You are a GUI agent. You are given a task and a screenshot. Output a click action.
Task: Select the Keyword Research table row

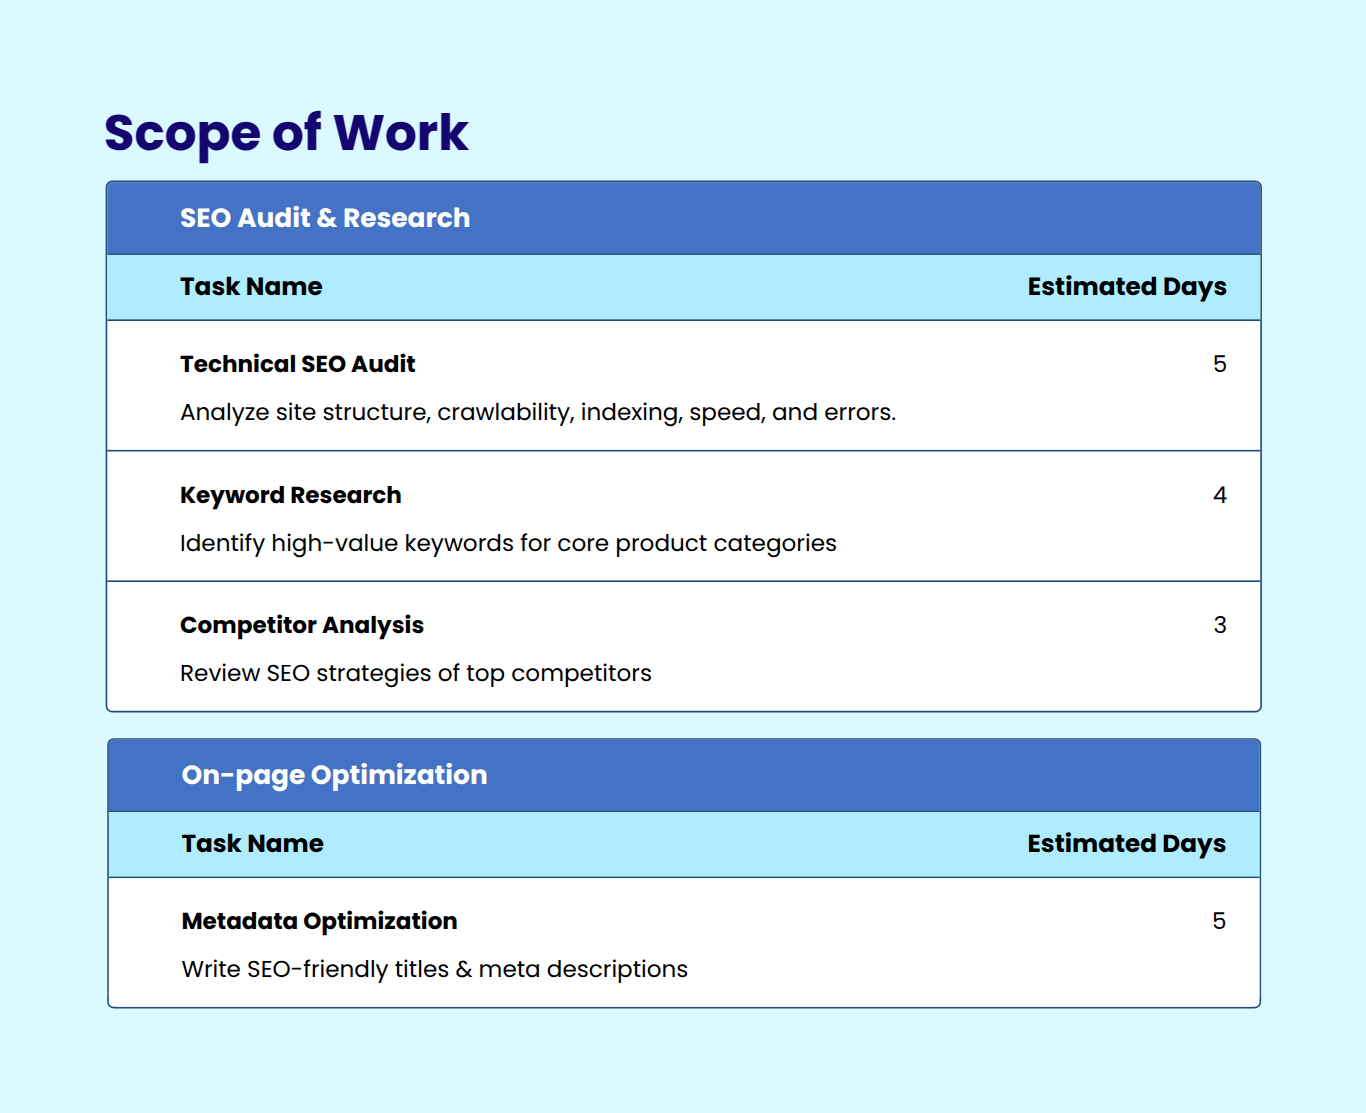pos(683,516)
